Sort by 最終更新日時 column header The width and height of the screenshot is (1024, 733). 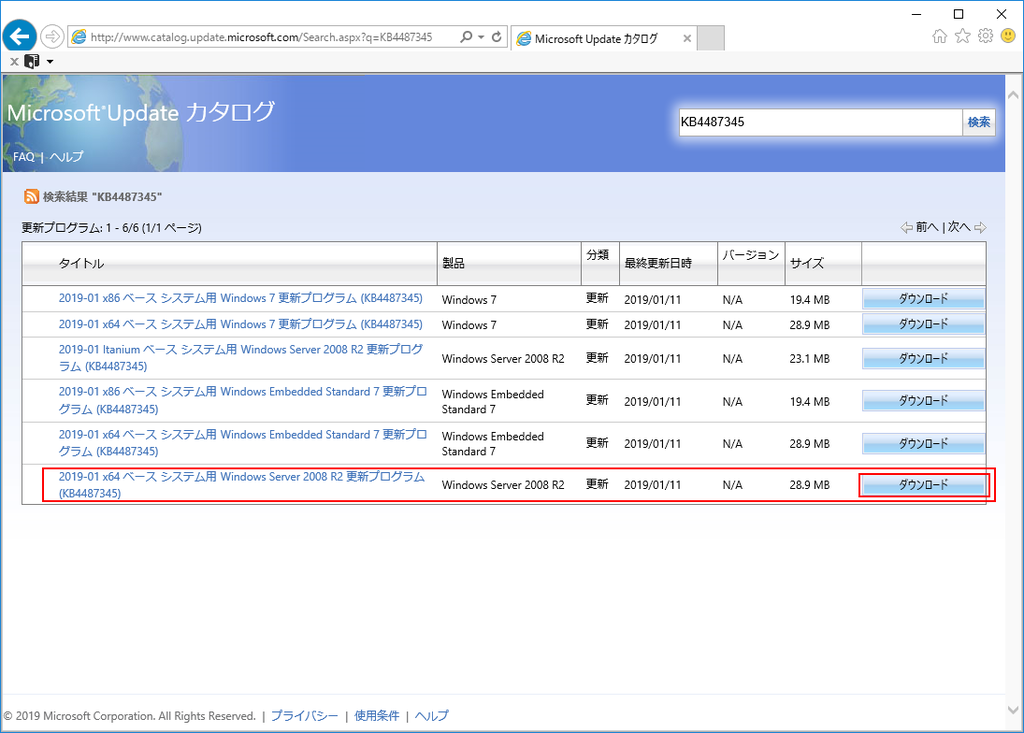658,263
